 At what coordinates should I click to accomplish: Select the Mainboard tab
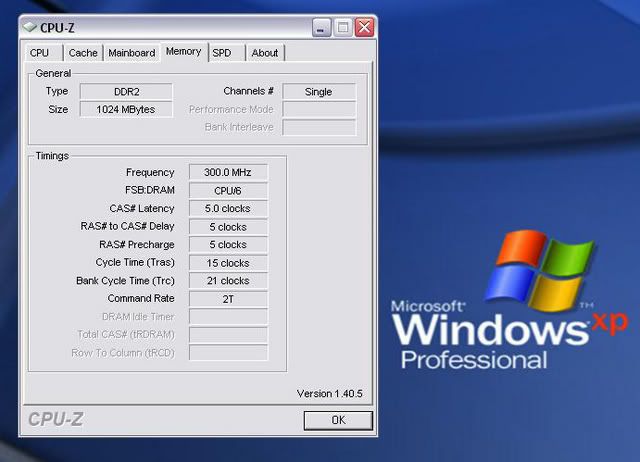[131, 53]
